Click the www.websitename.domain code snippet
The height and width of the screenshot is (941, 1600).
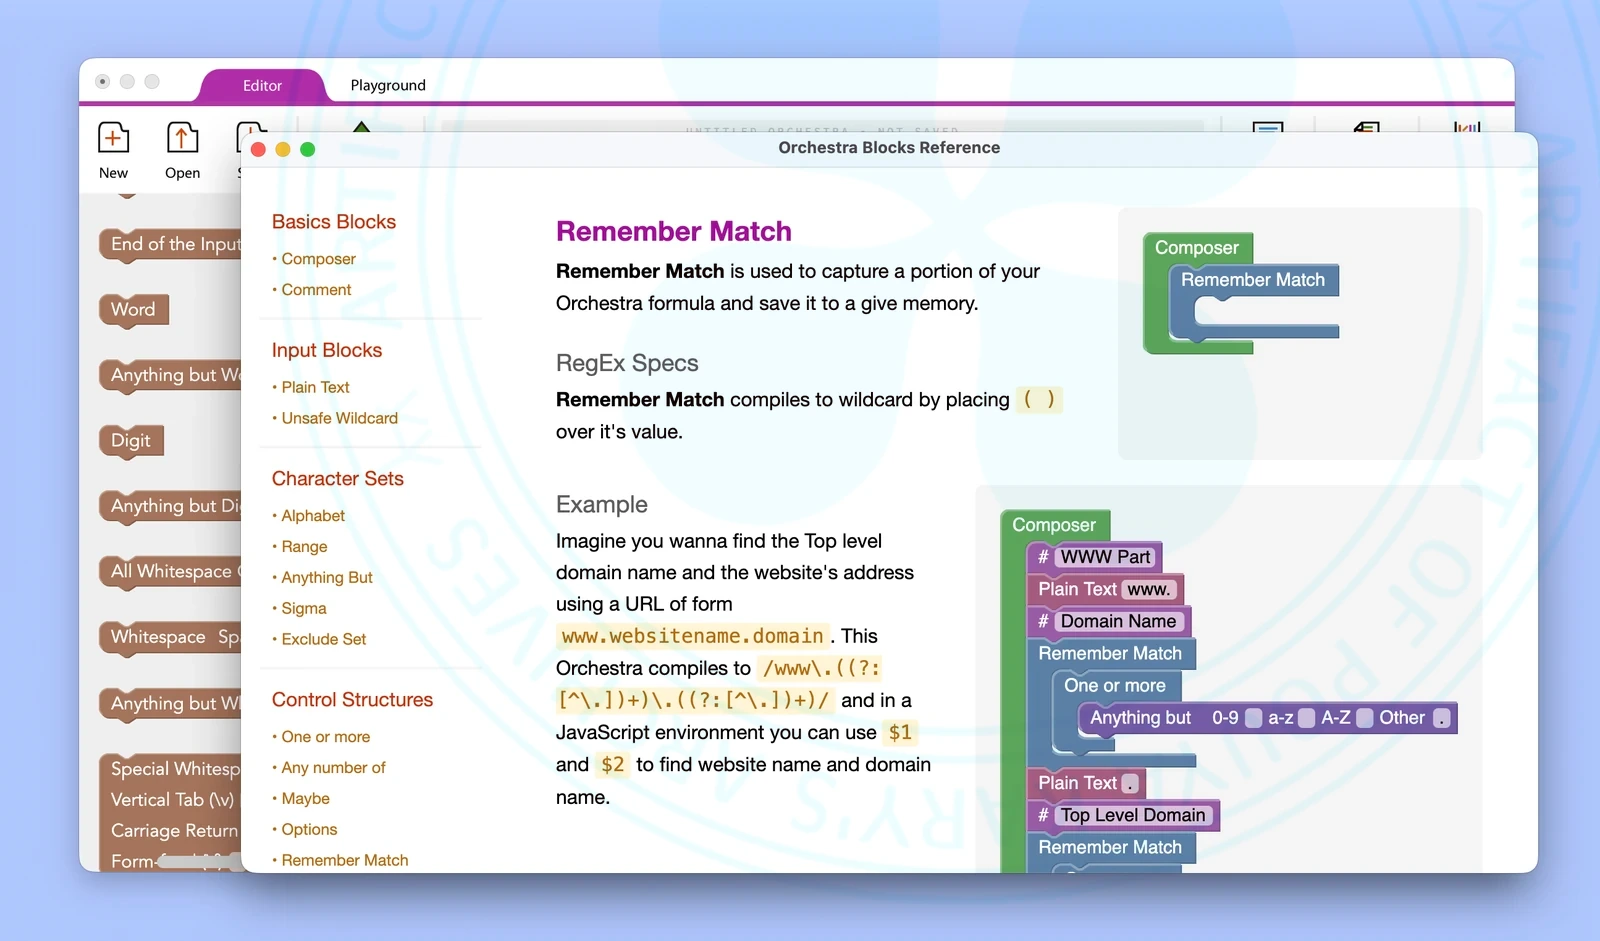click(693, 636)
